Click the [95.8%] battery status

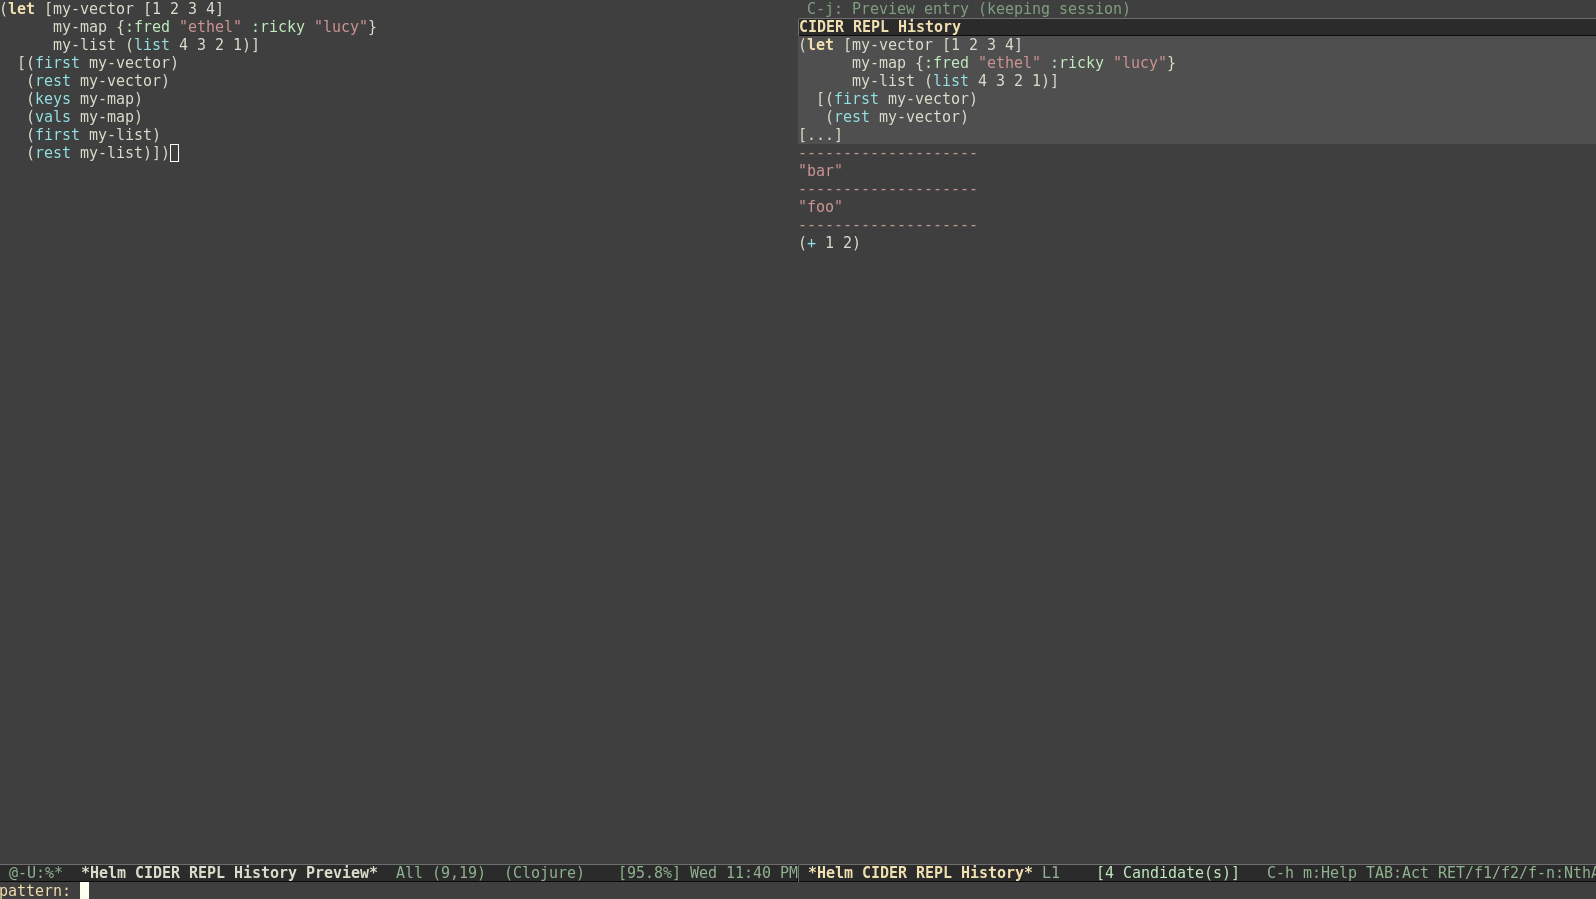649,873
